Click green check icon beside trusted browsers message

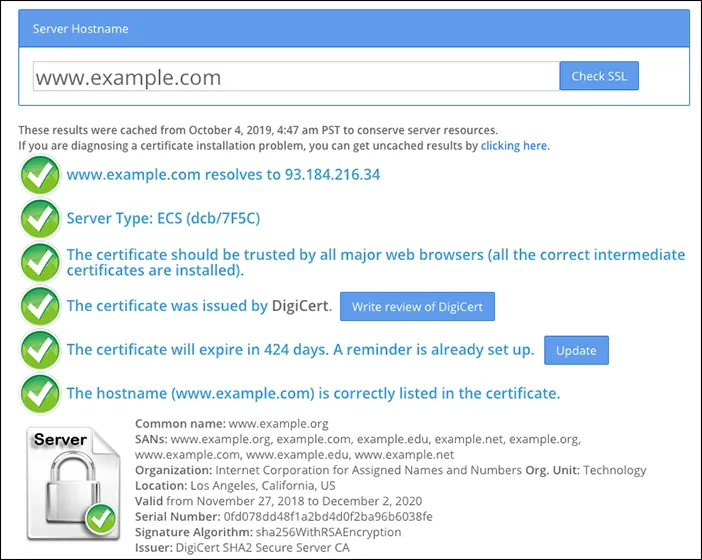[40, 262]
